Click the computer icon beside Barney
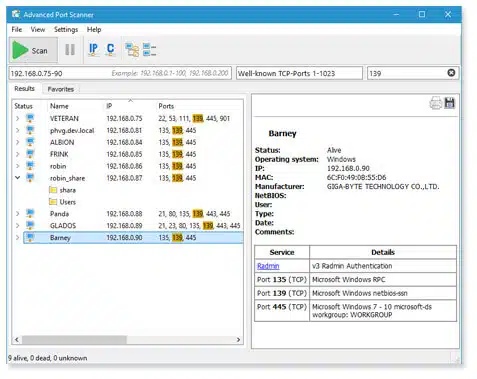Screen dimensions: 477x379 (x=30, y=237)
